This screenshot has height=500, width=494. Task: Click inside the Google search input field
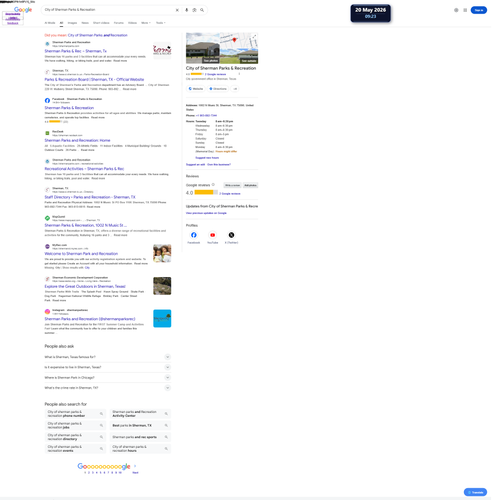click(109, 10)
